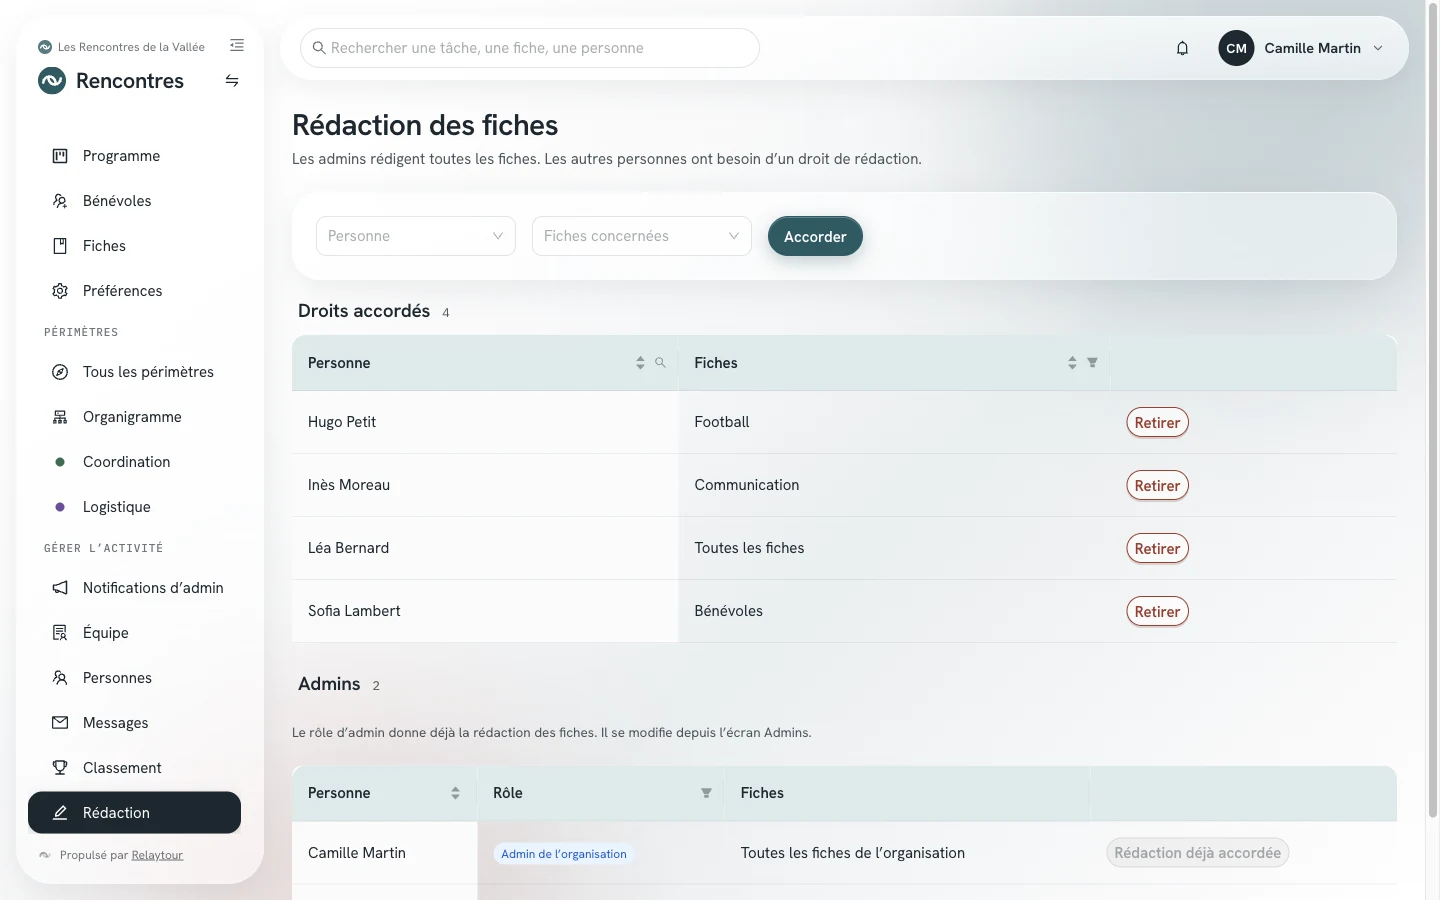Click the Préférences gear icon

(x=60, y=291)
